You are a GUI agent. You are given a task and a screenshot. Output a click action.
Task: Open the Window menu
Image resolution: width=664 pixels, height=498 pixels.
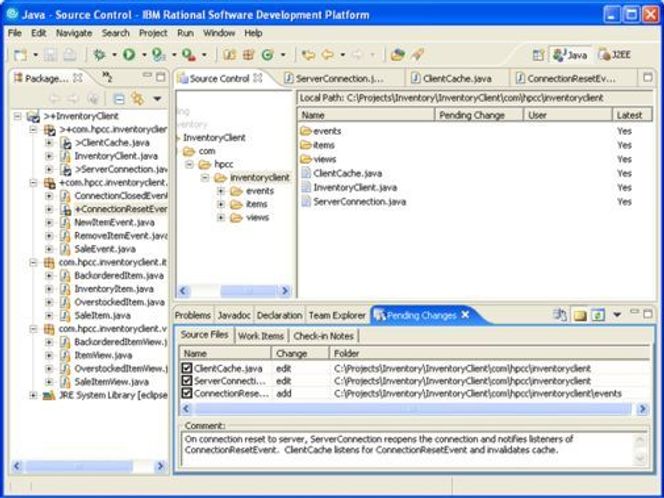[219, 33]
